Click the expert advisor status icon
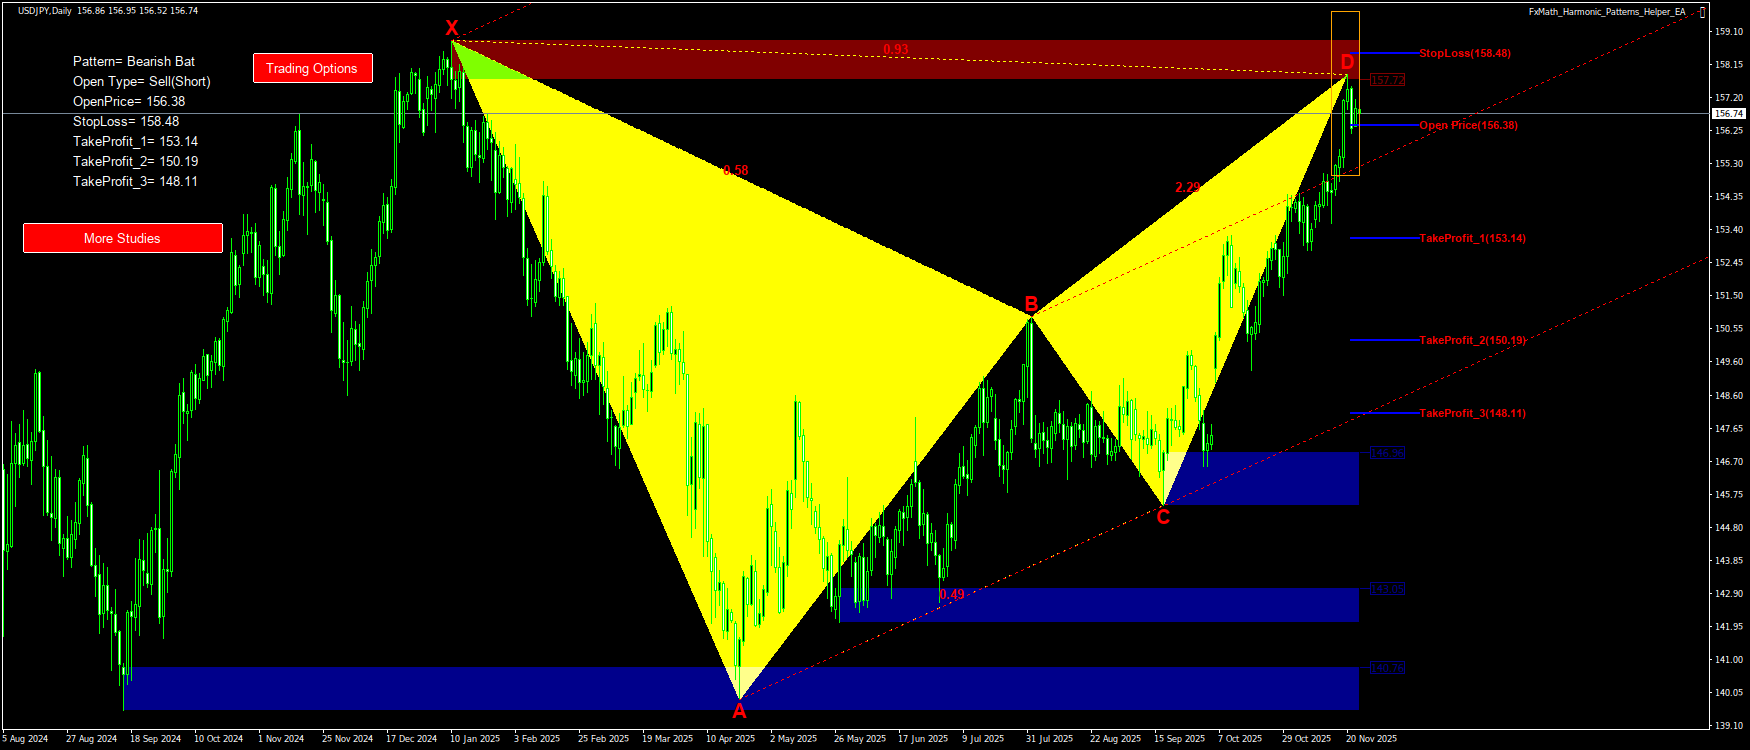Screen dimensions: 1750x750 (1702, 12)
